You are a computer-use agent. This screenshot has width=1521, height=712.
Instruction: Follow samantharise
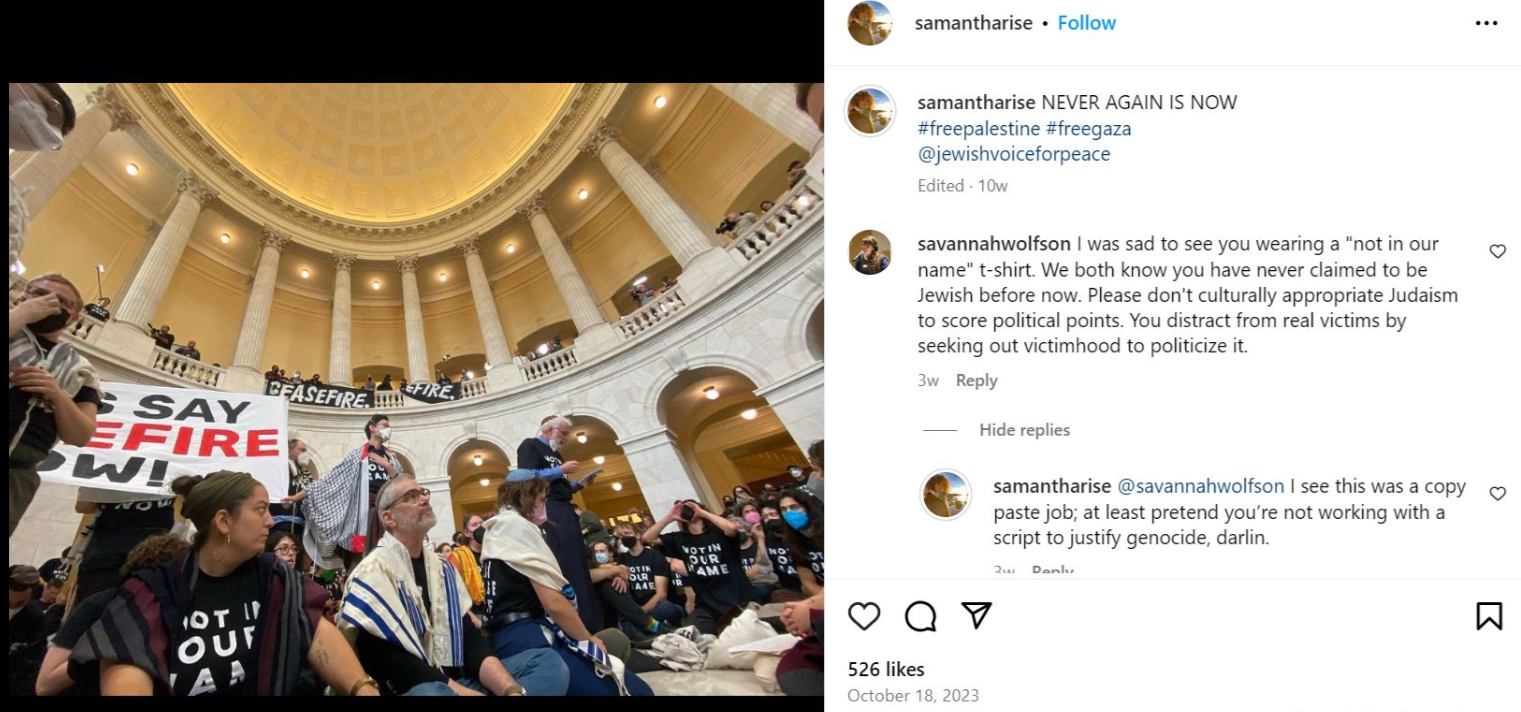pos(1087,23)
